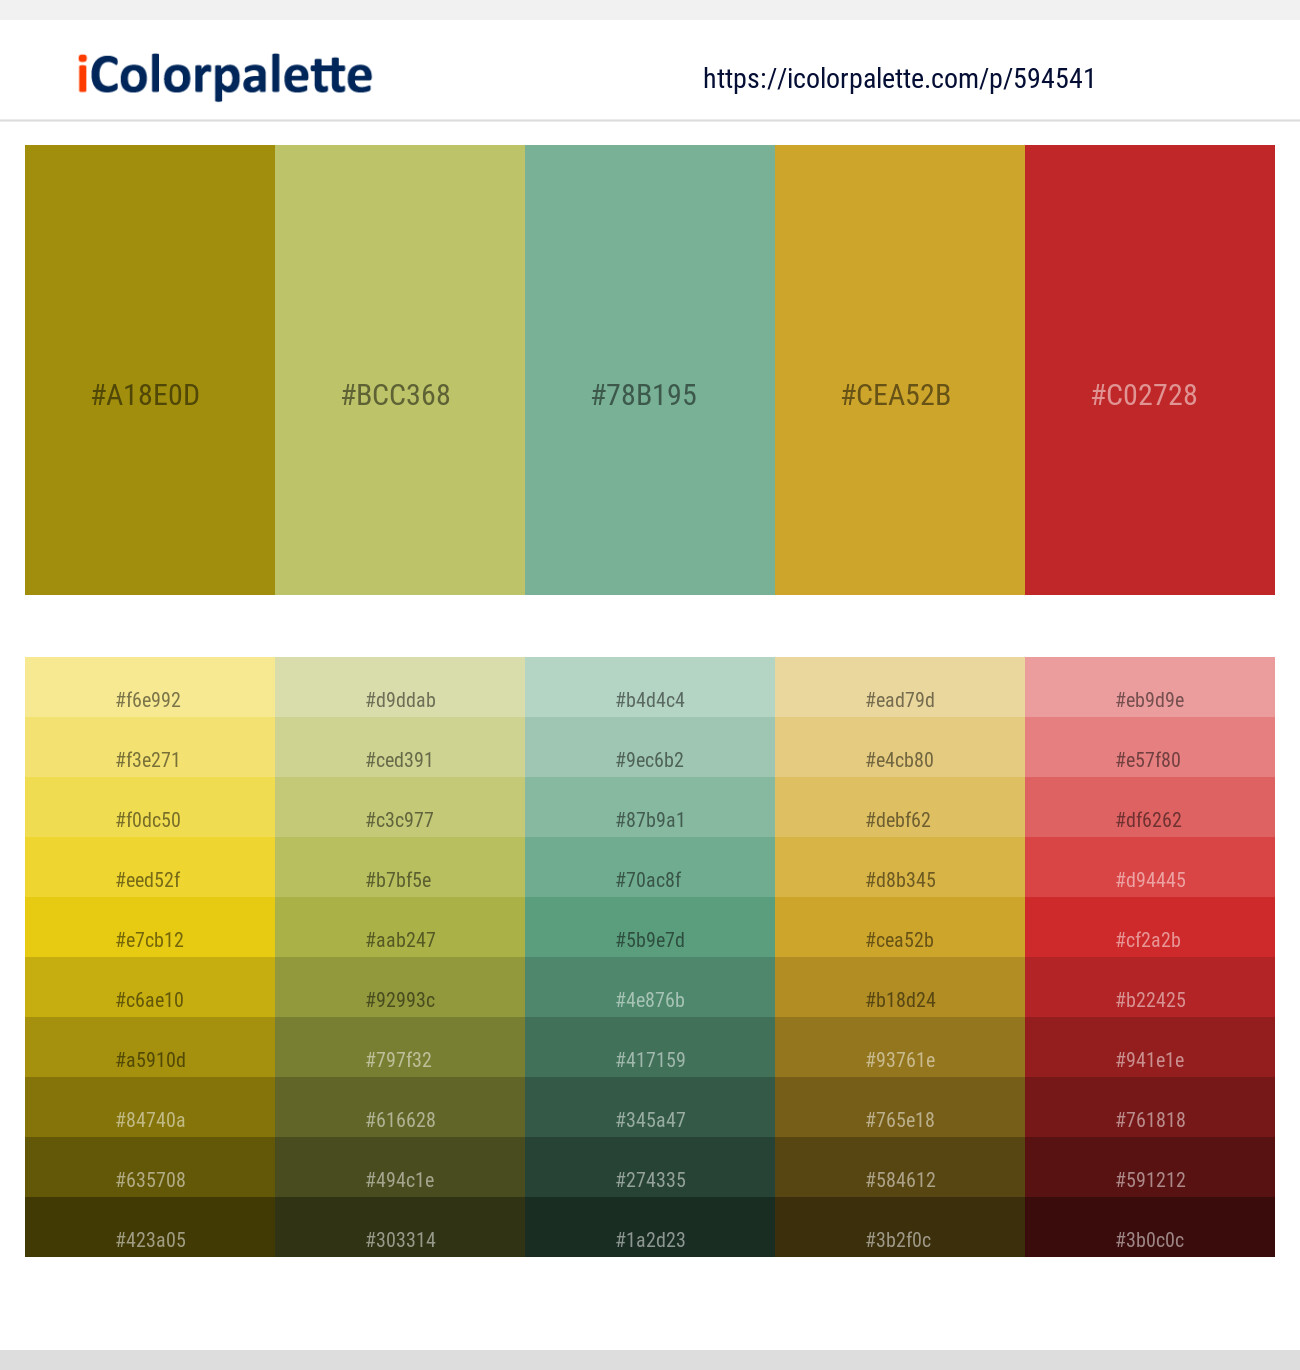1300x1370 pixels.
Task: Choose the large #CEA52B gold swatch
Action: (x=900, y=370)
